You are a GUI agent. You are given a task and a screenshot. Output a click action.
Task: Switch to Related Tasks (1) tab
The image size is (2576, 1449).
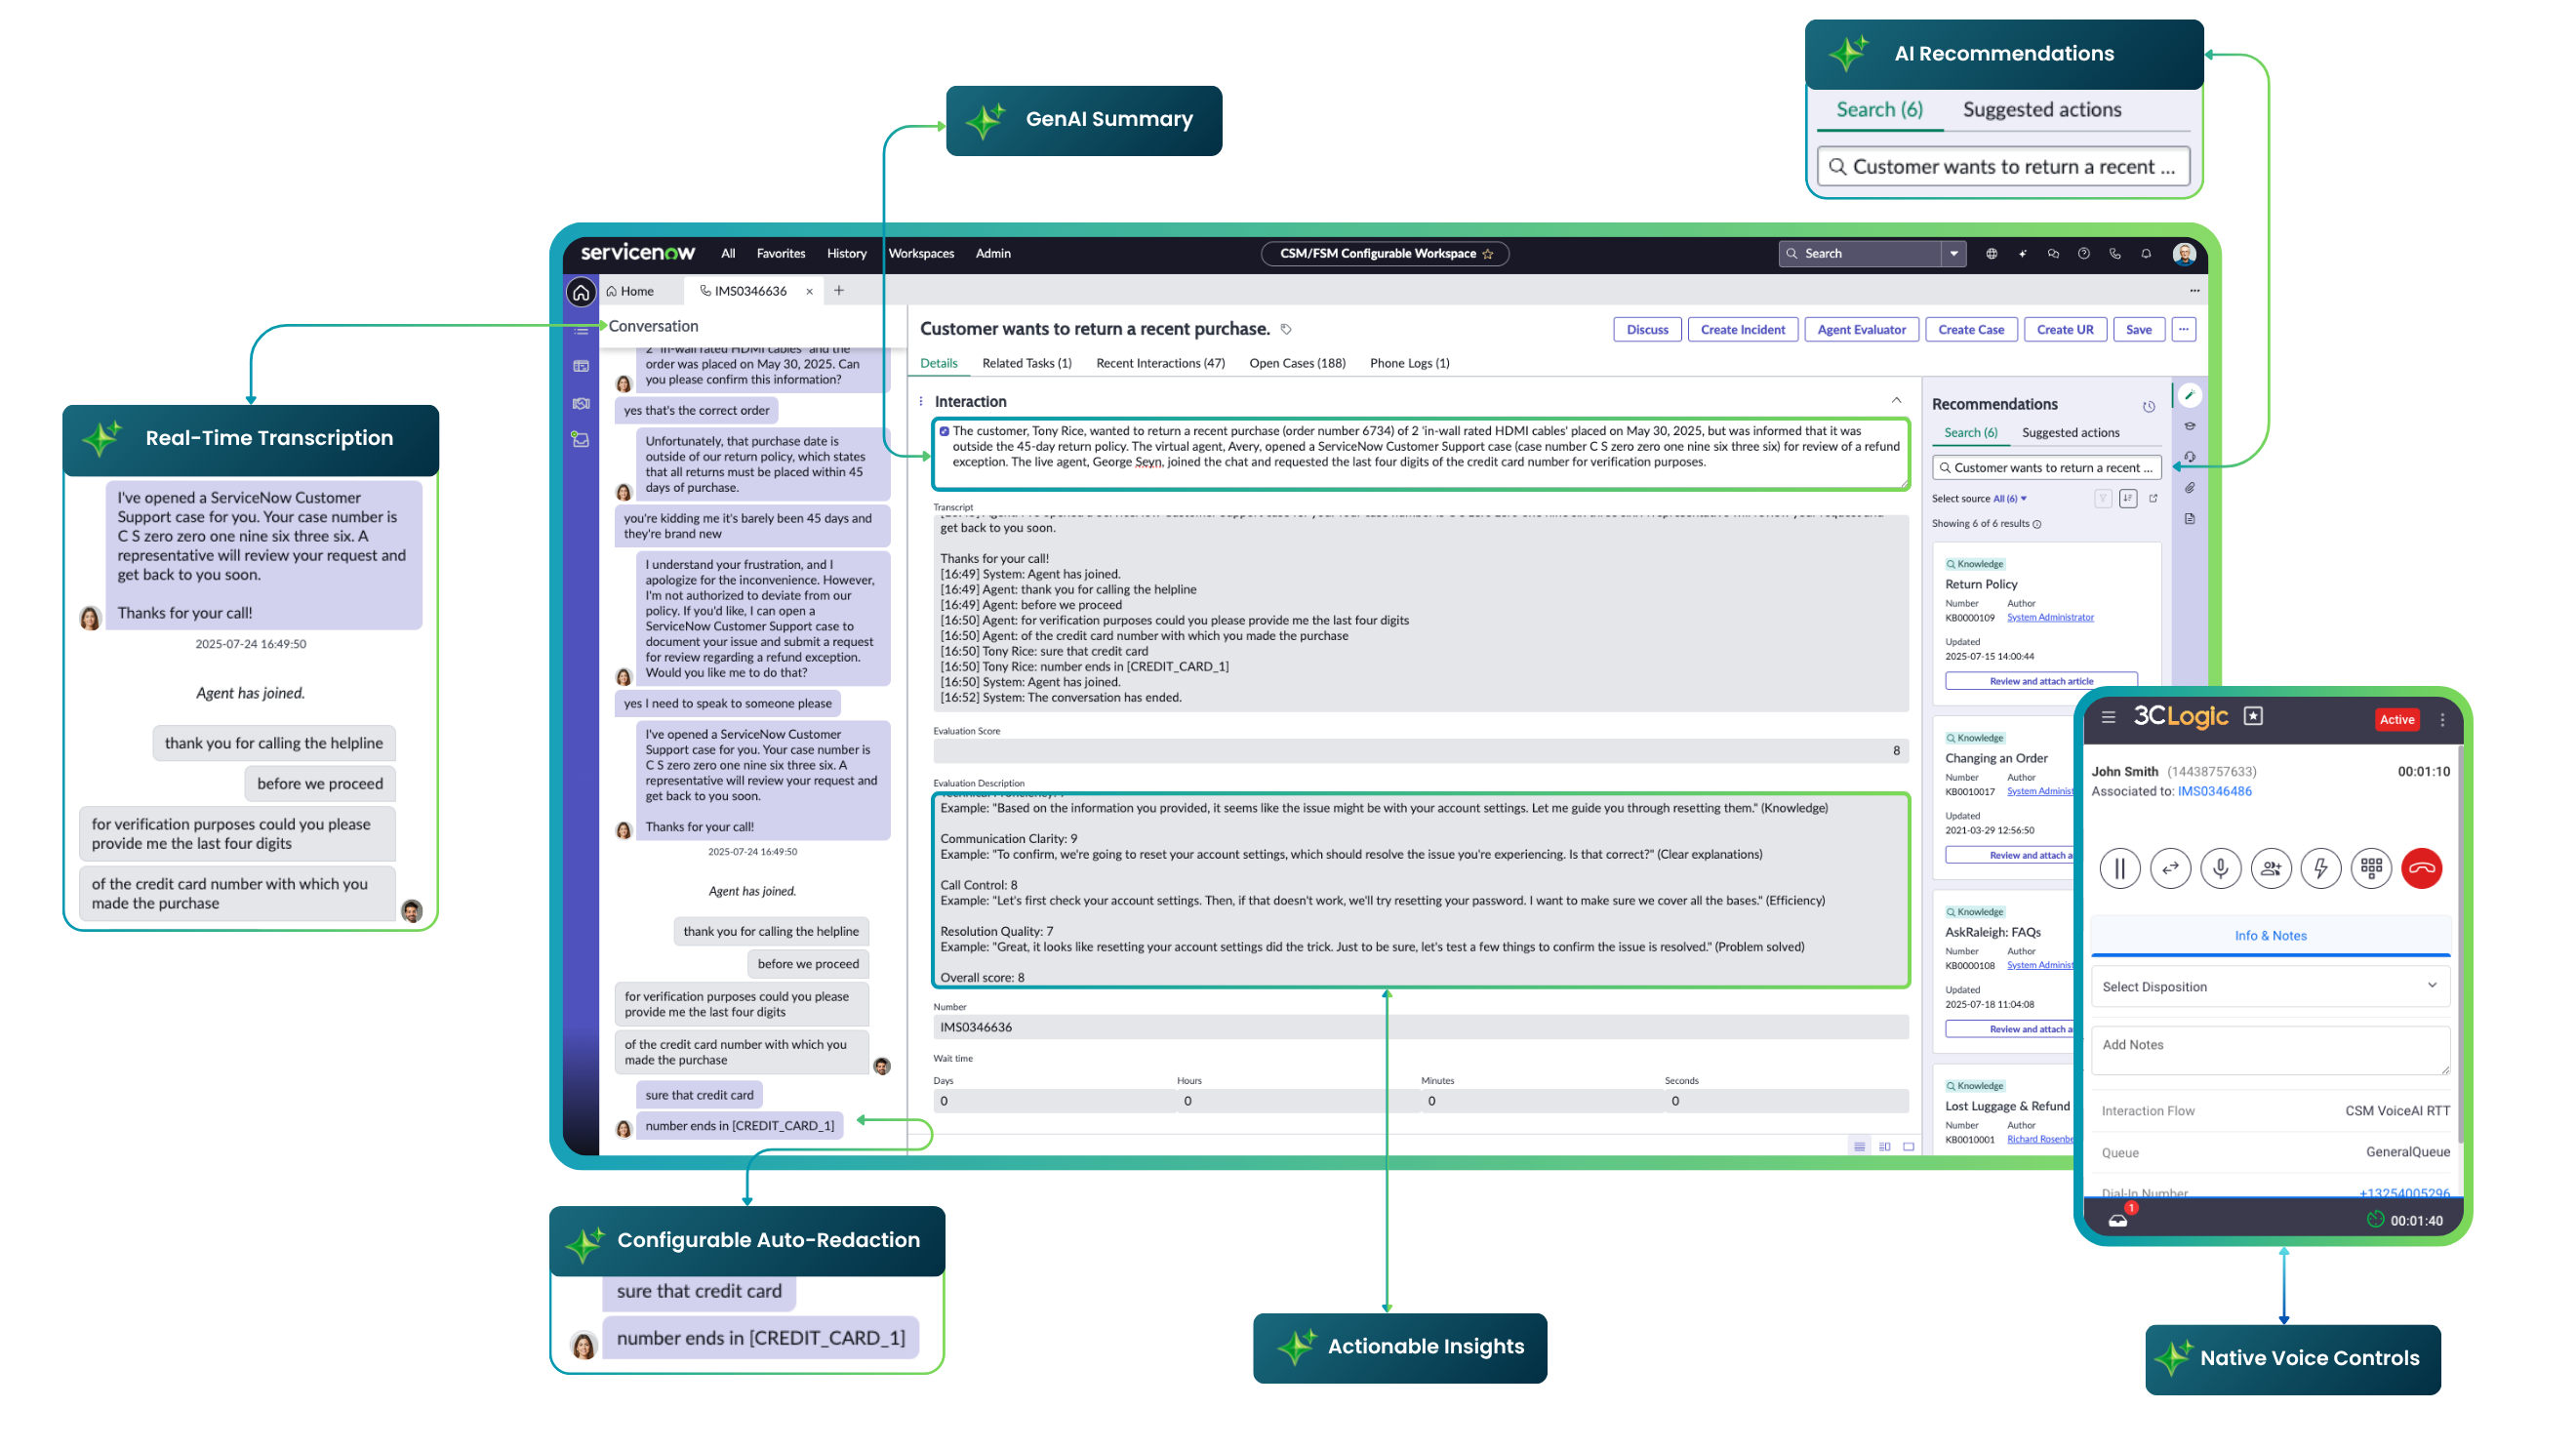point(1026,363)
